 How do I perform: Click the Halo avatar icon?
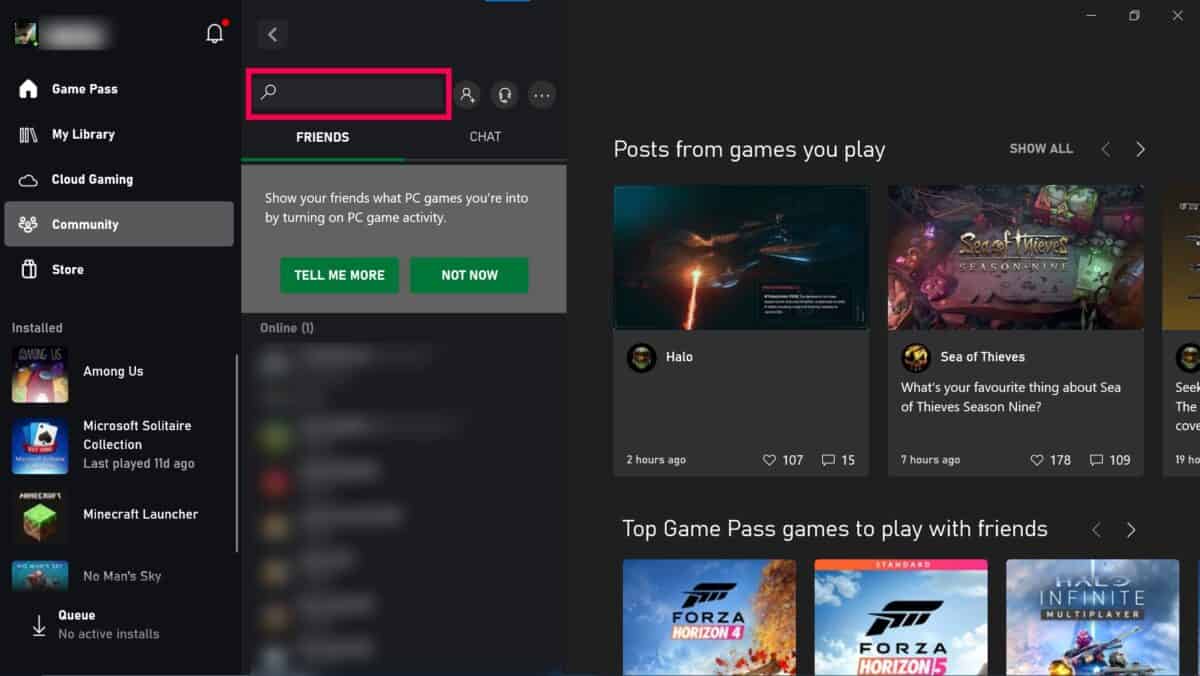pos(641,357)
